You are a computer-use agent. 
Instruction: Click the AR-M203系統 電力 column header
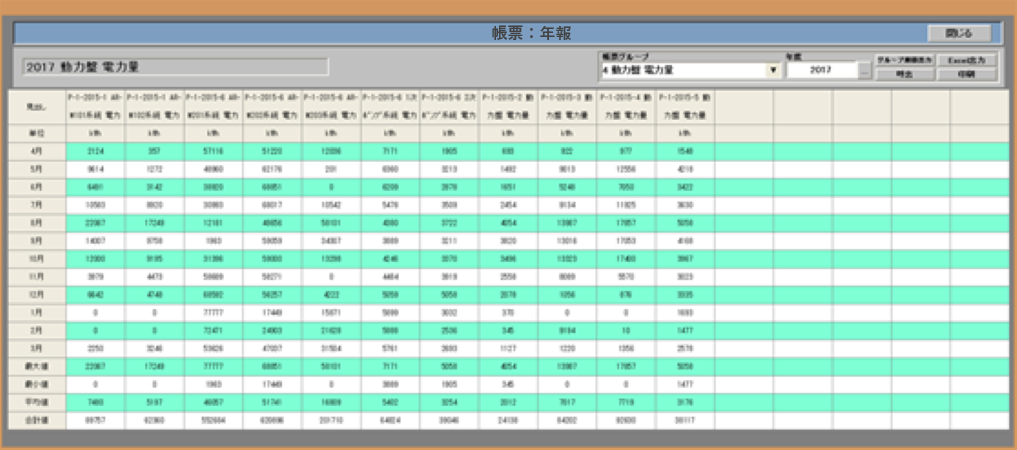(x=331, y=107)
